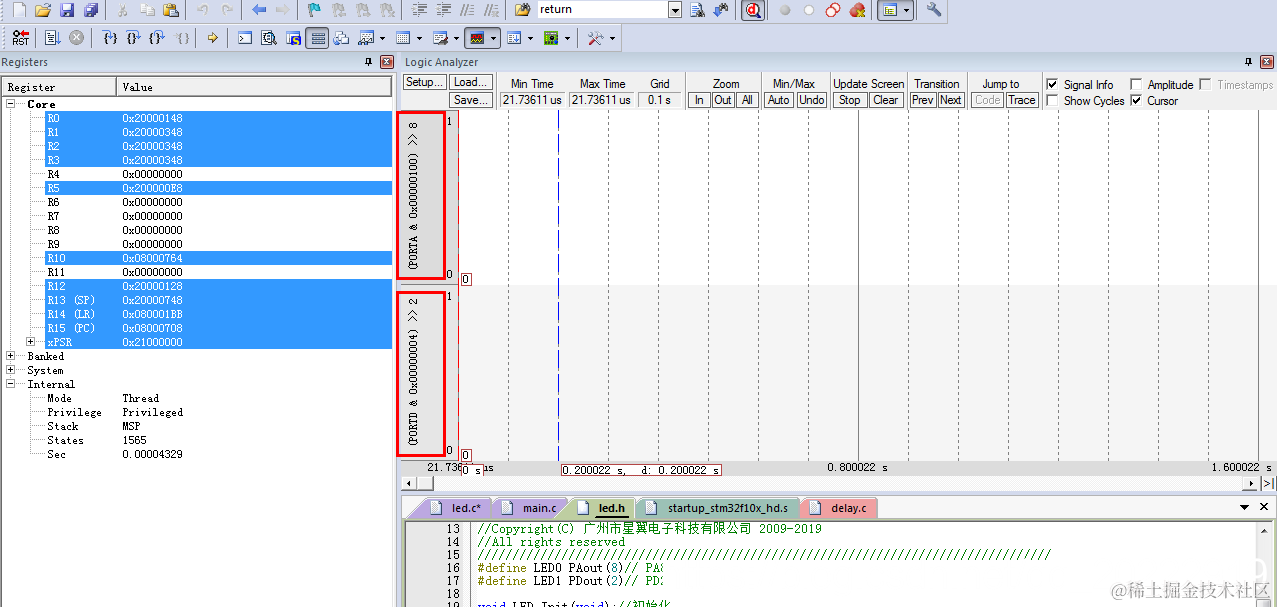1277x607 pixels.
Task: Click the Step Into debug icon
Action: pyautogui.click(x=110, y=38)
